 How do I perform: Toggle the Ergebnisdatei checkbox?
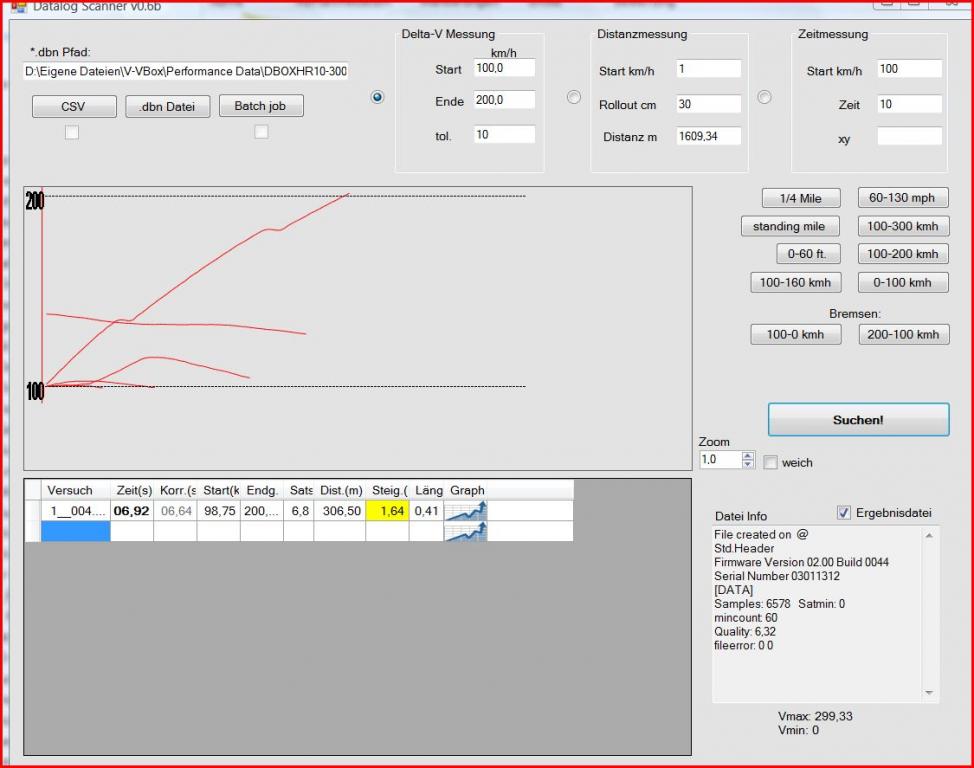(x=843, y=513)
